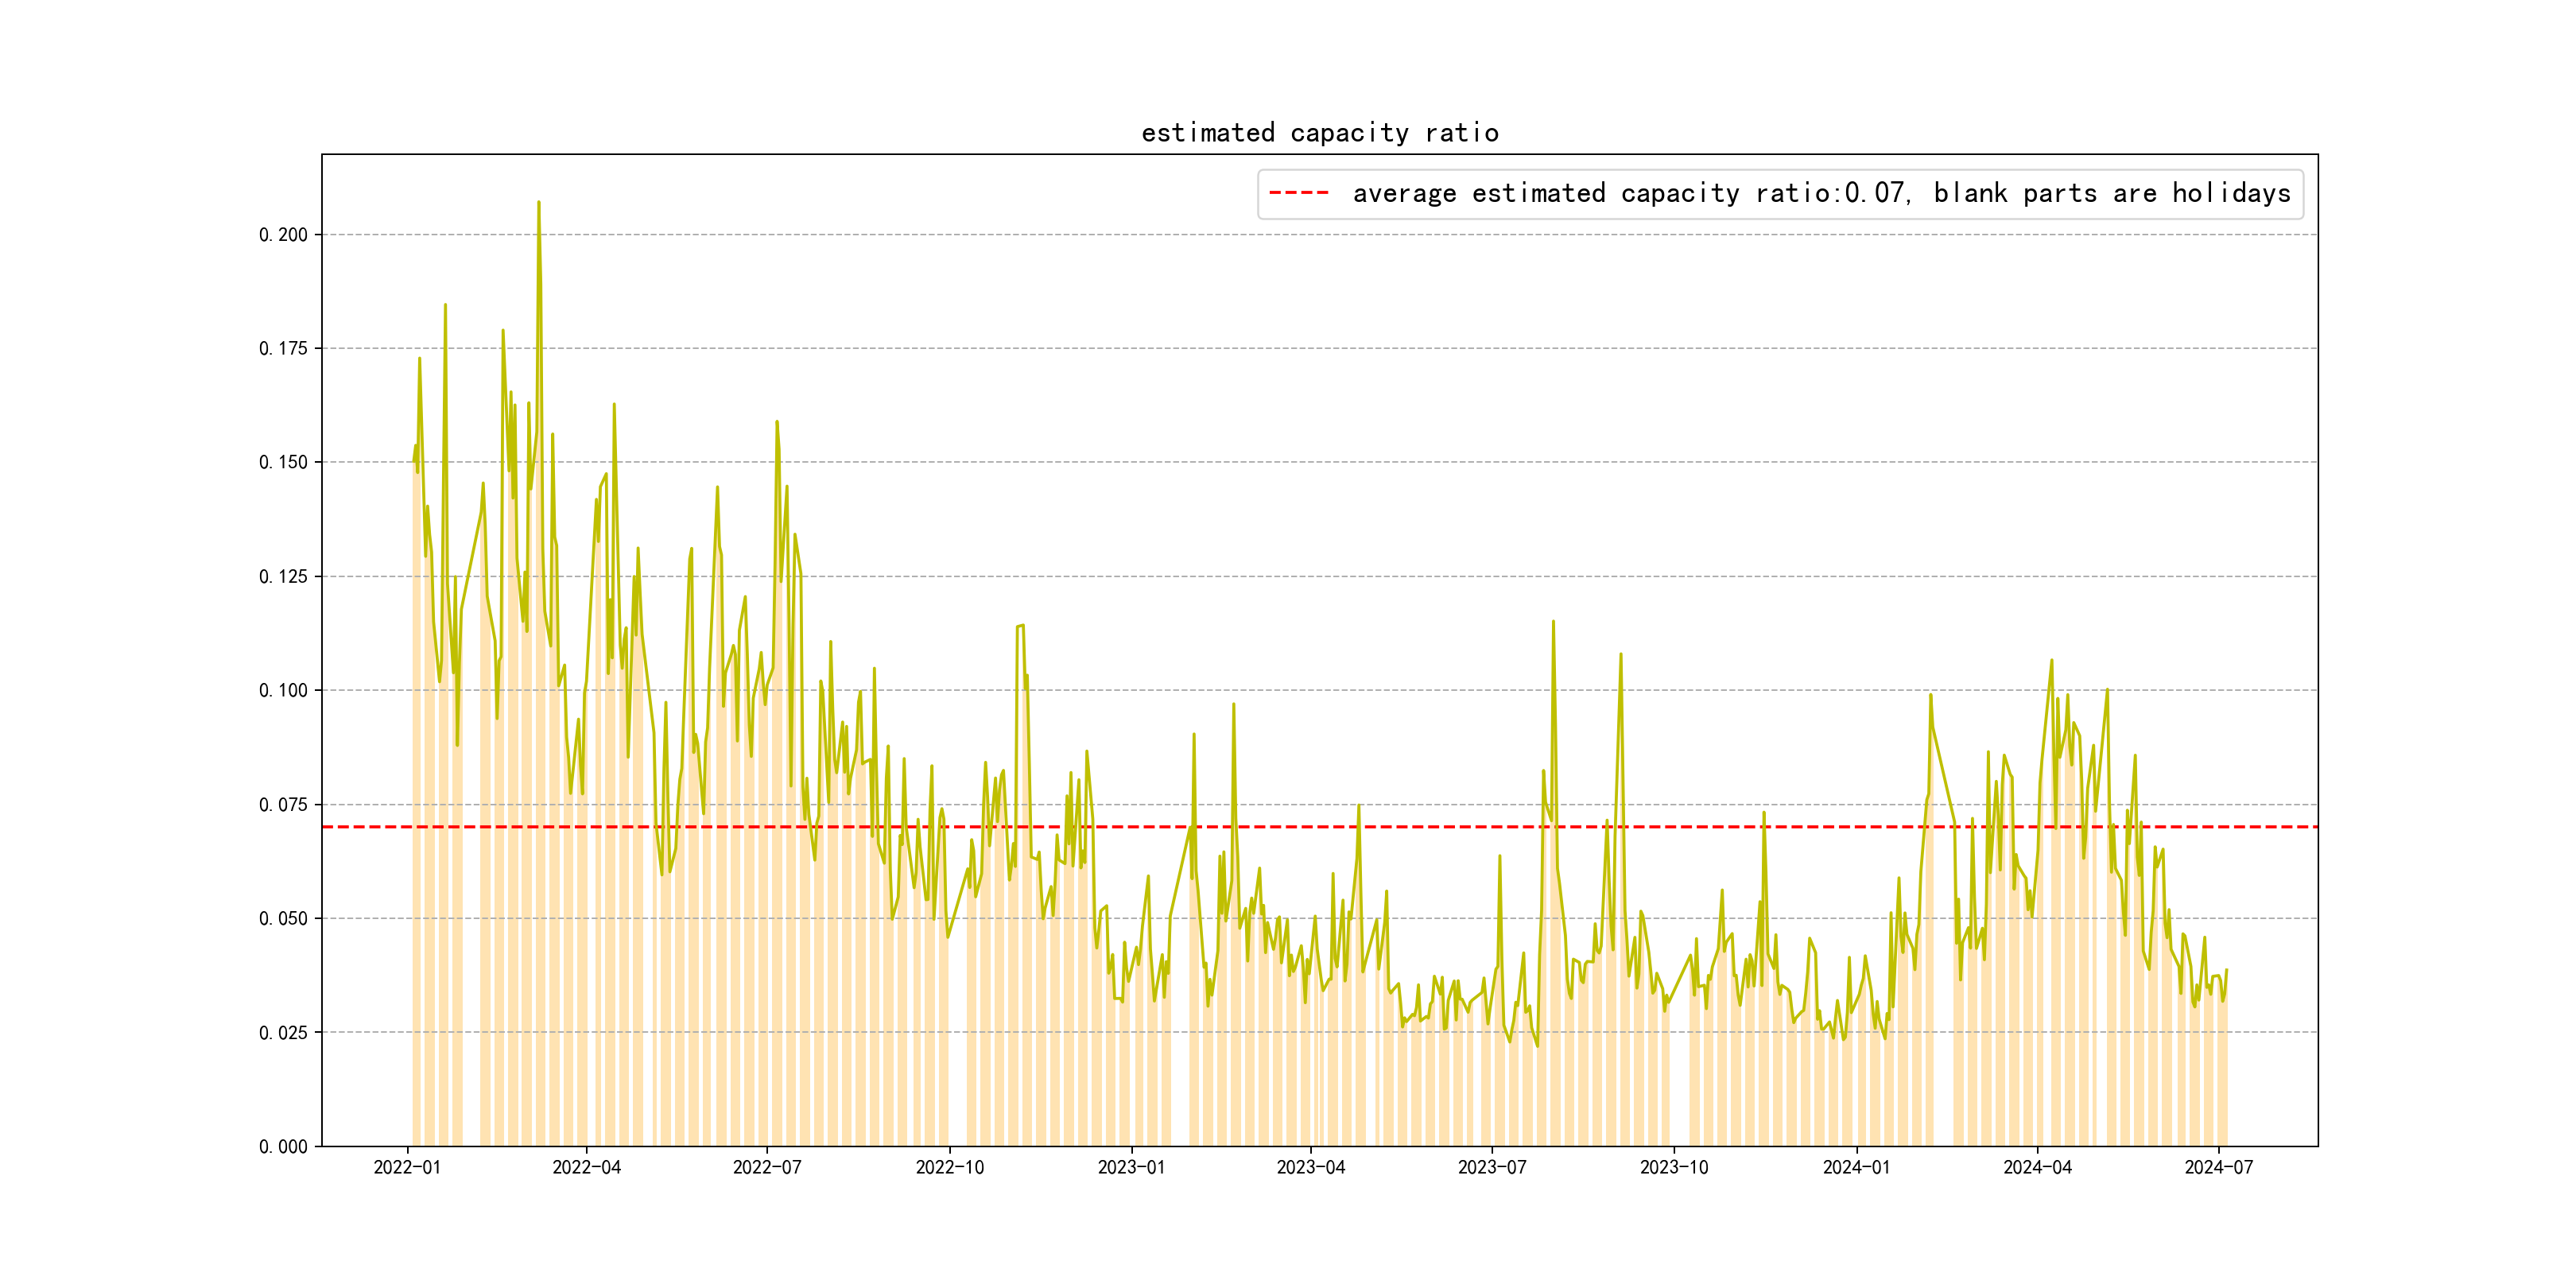Click the highest peak of the yellow line
Viewport: 2576px width, 1288px height.
(539, 203)
